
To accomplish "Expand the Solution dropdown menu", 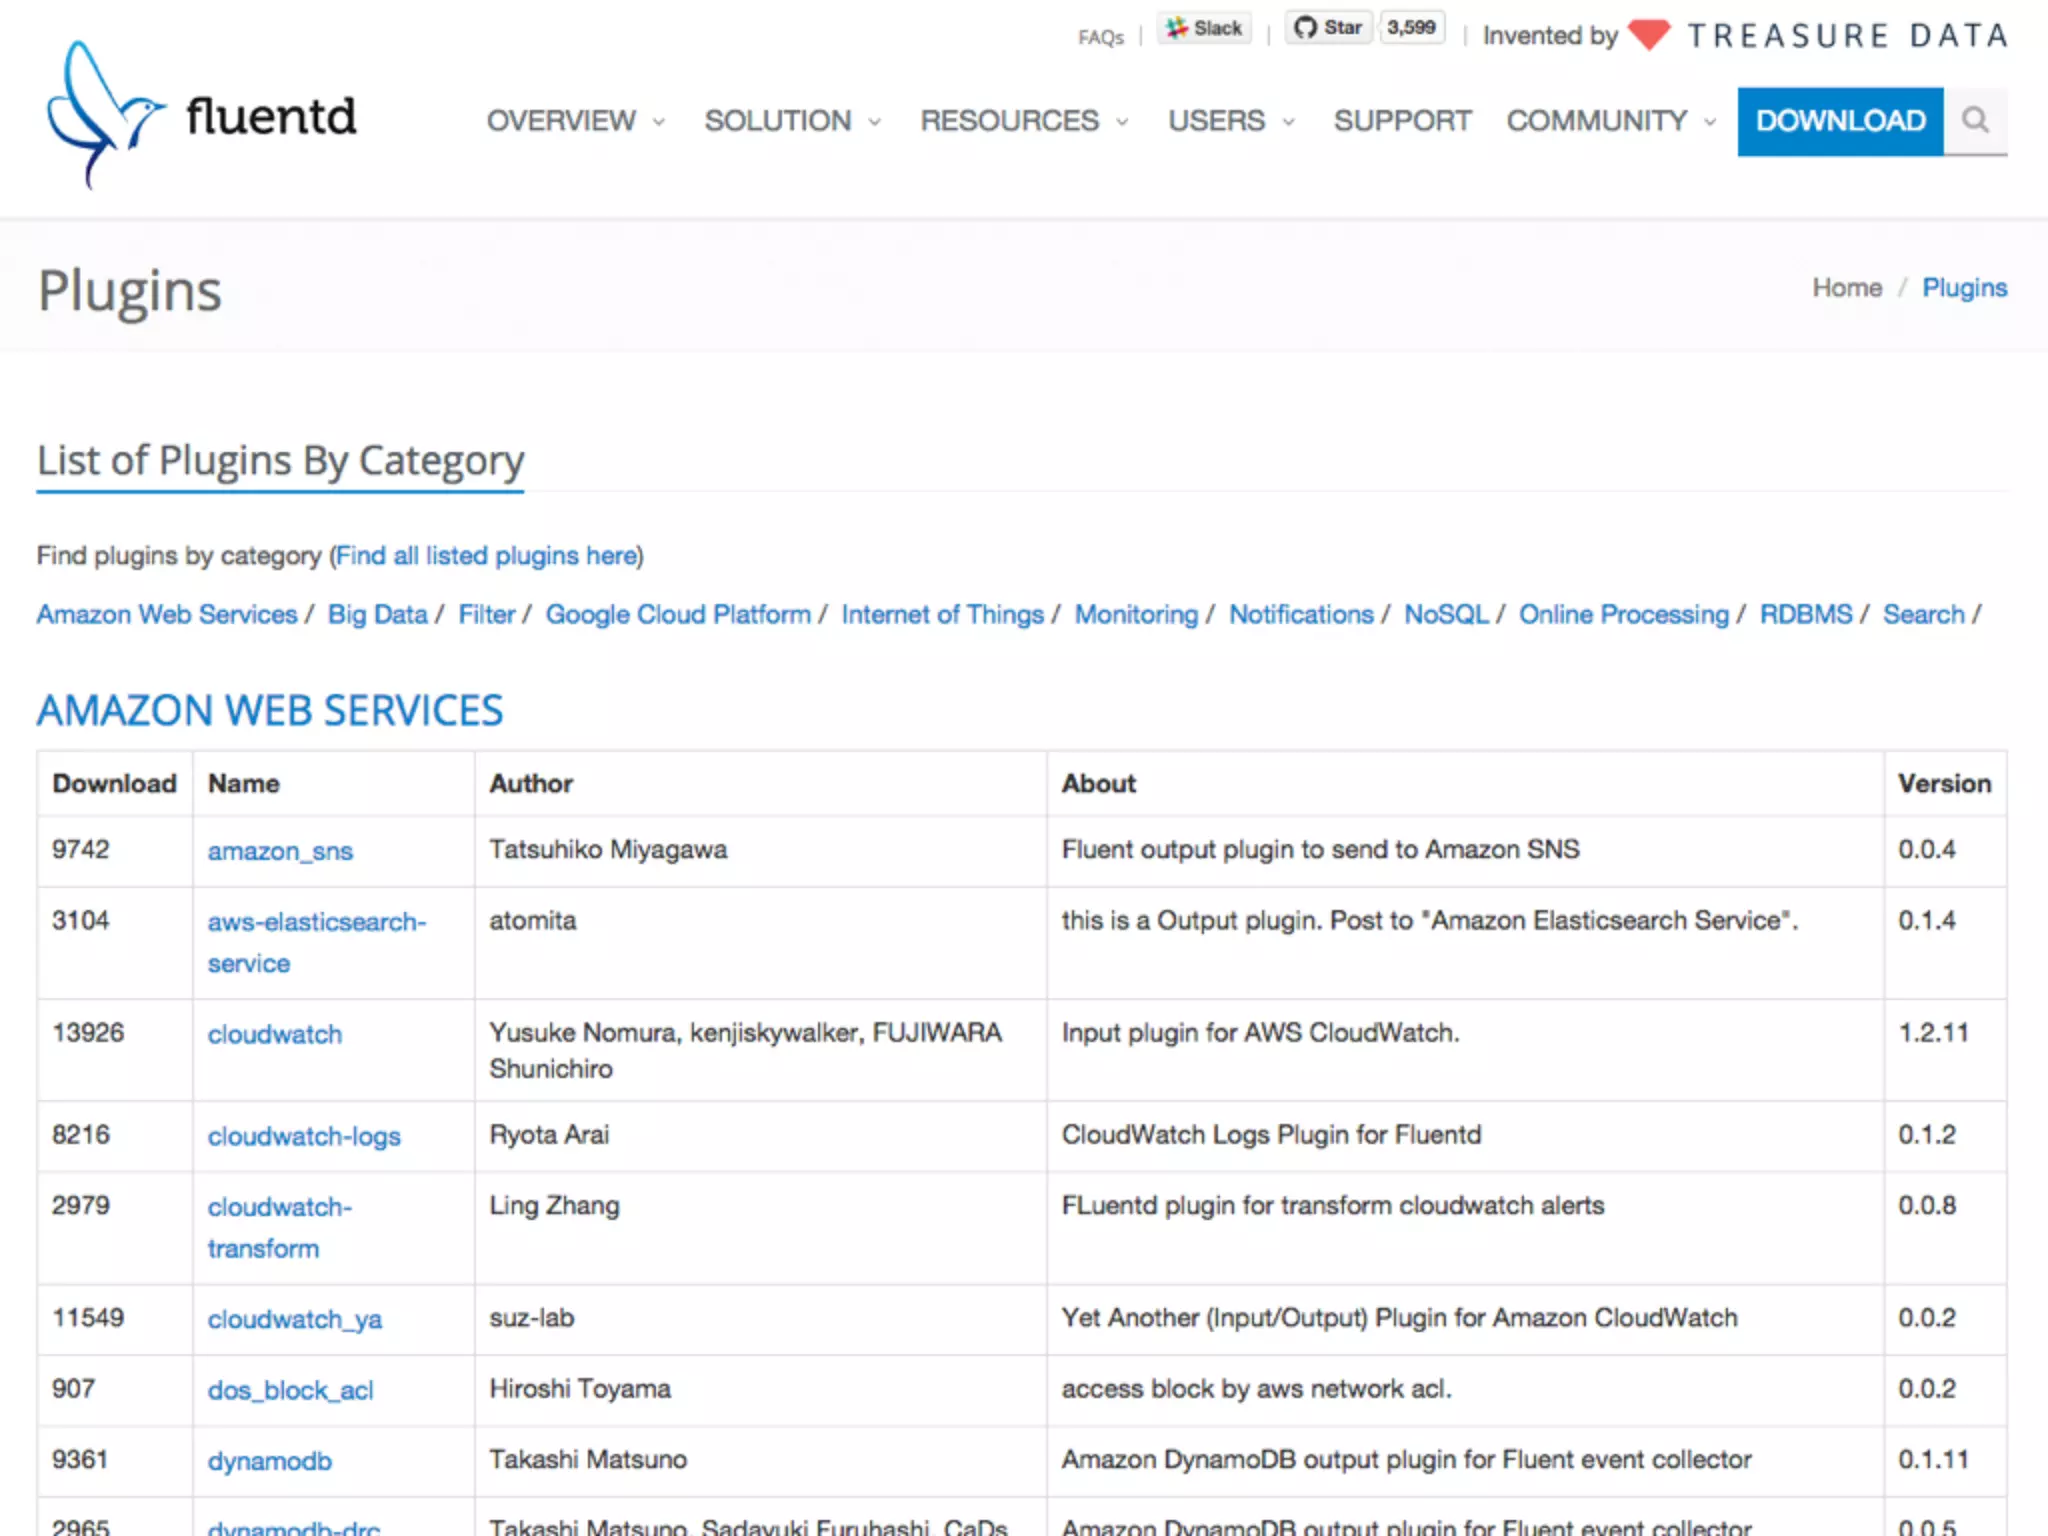I will tap(792, 121).
